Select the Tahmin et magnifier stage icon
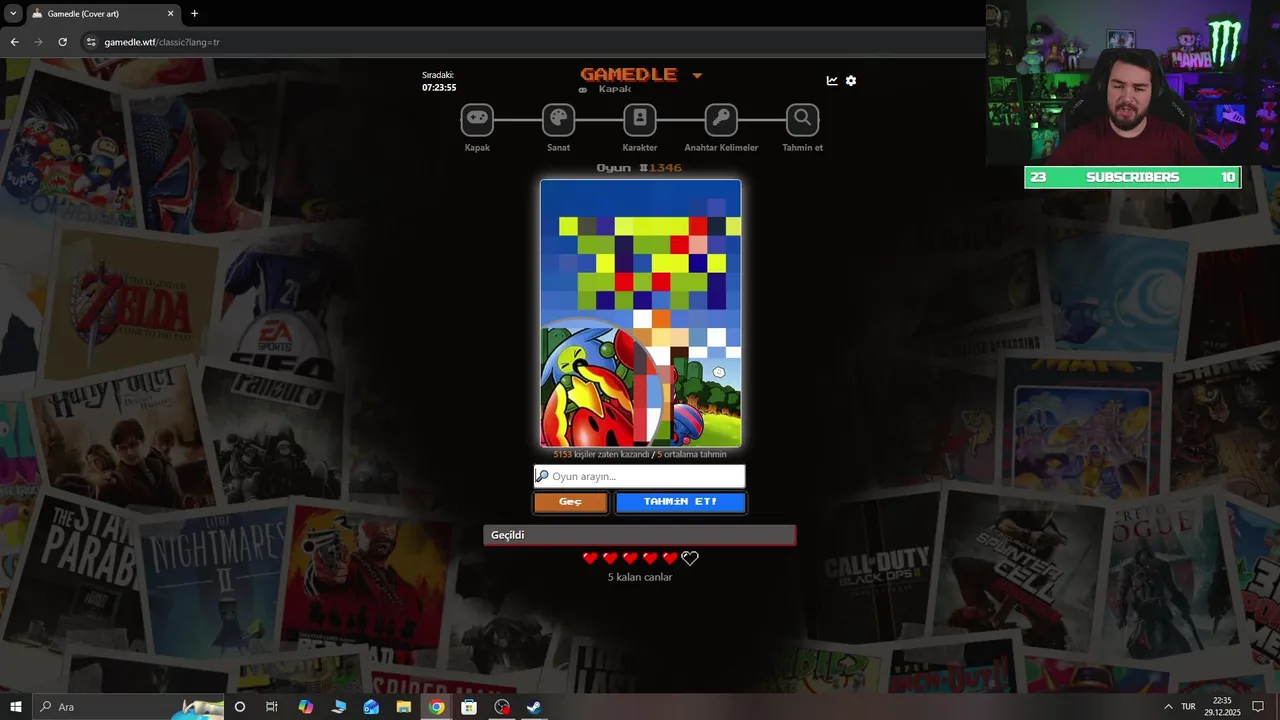This screenshot has width=1280, height=720. tap(802, 120)
